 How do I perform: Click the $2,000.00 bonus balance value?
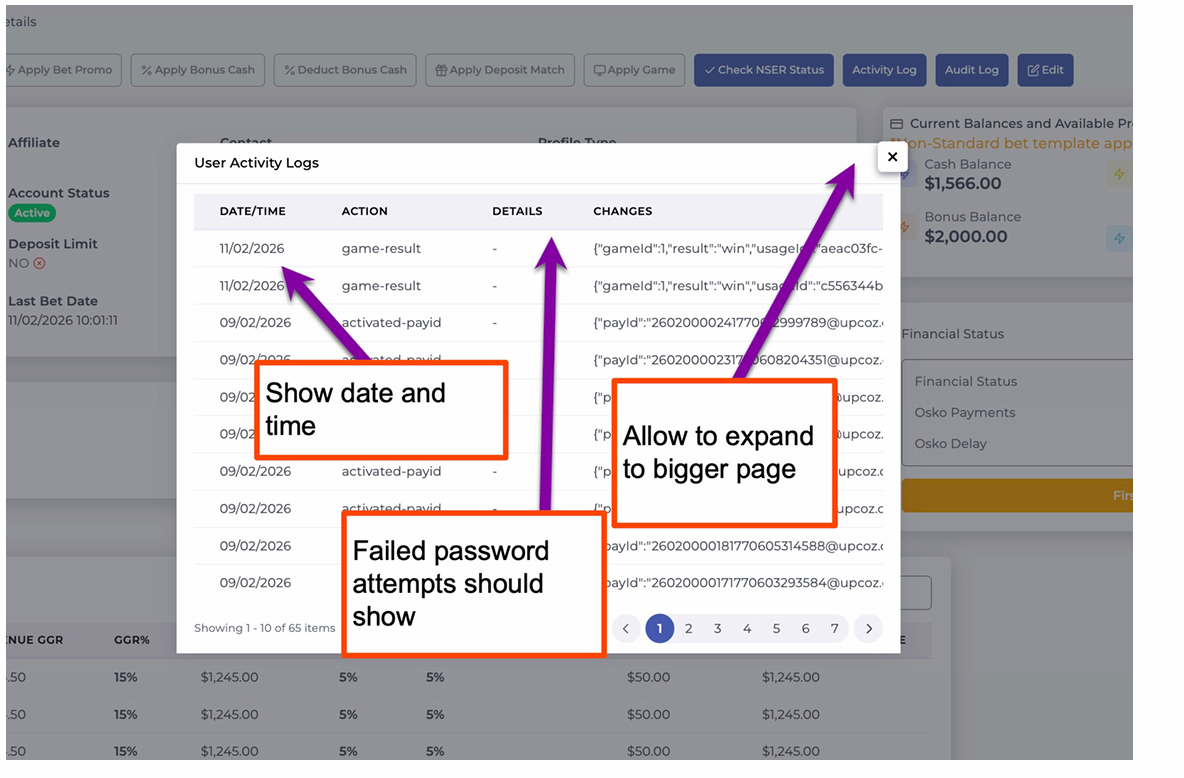[965, 236]
